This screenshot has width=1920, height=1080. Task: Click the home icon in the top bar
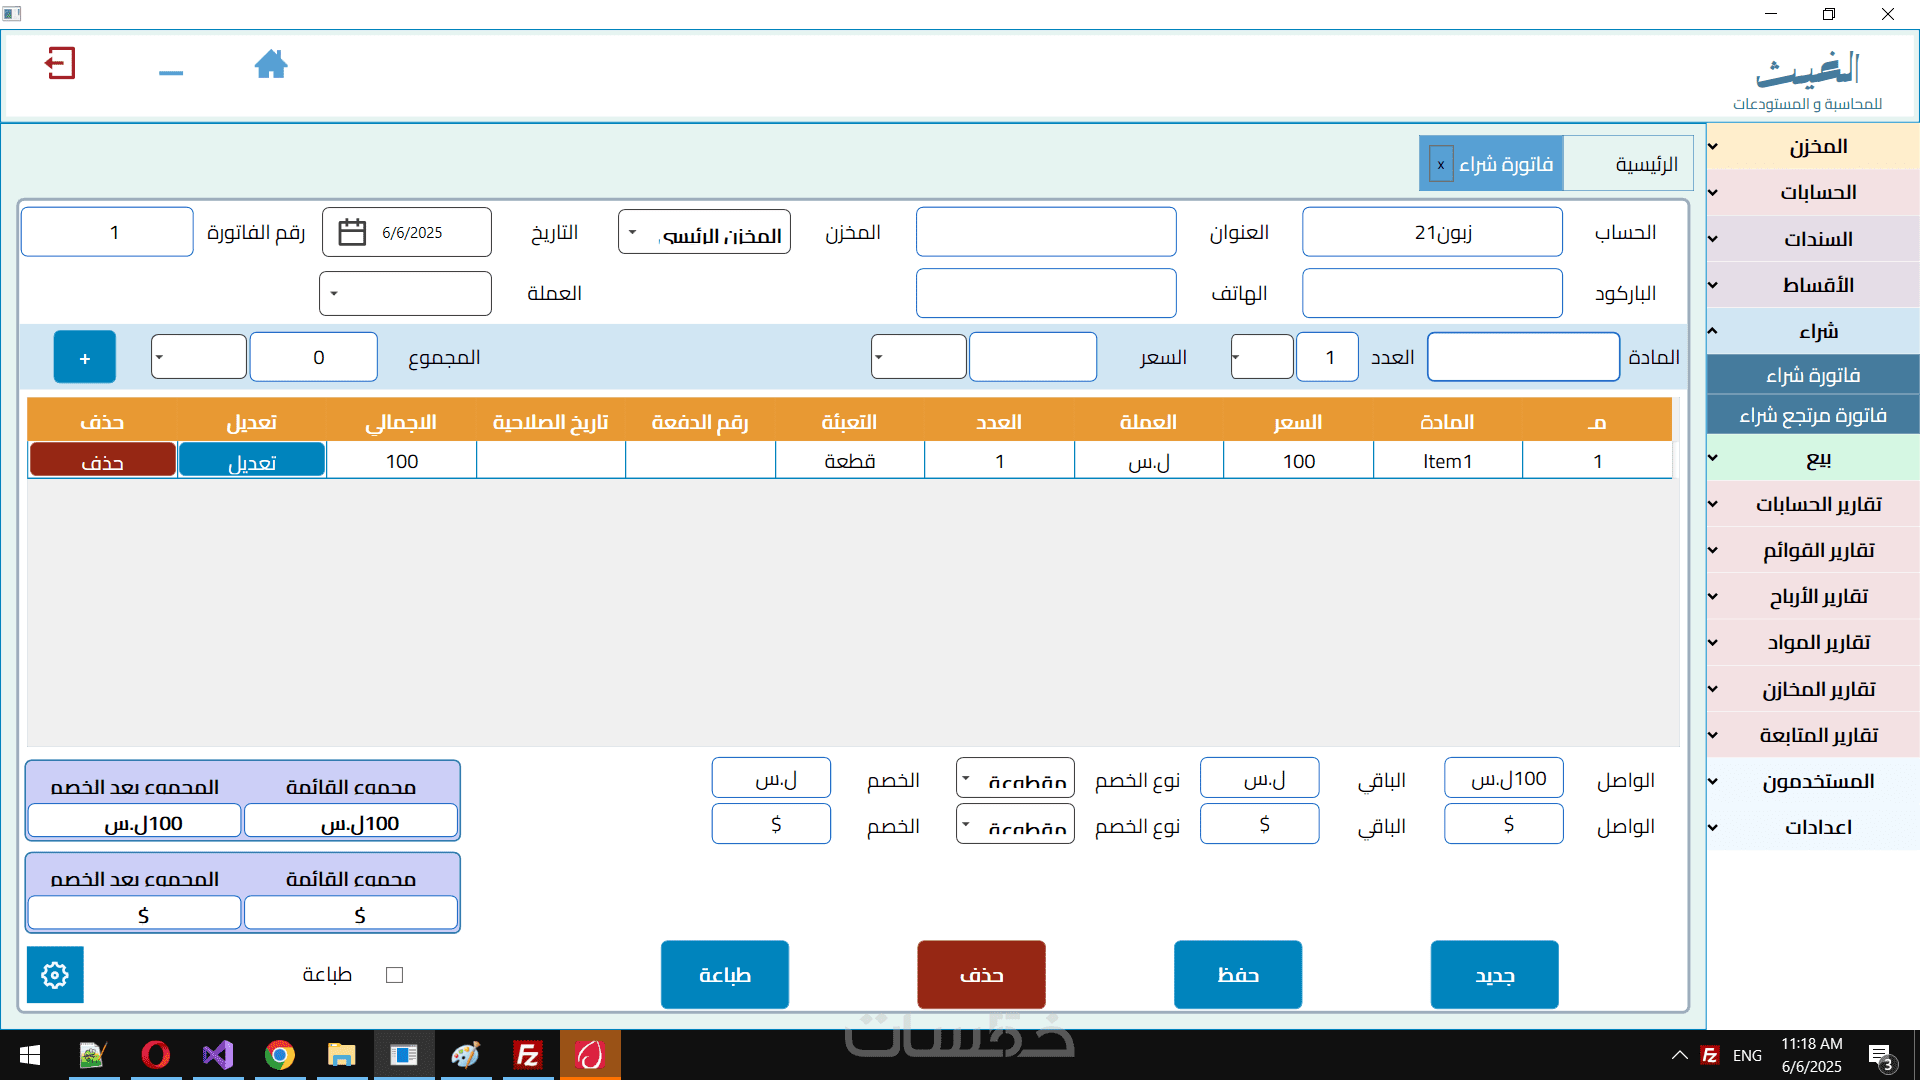point(270,65)
